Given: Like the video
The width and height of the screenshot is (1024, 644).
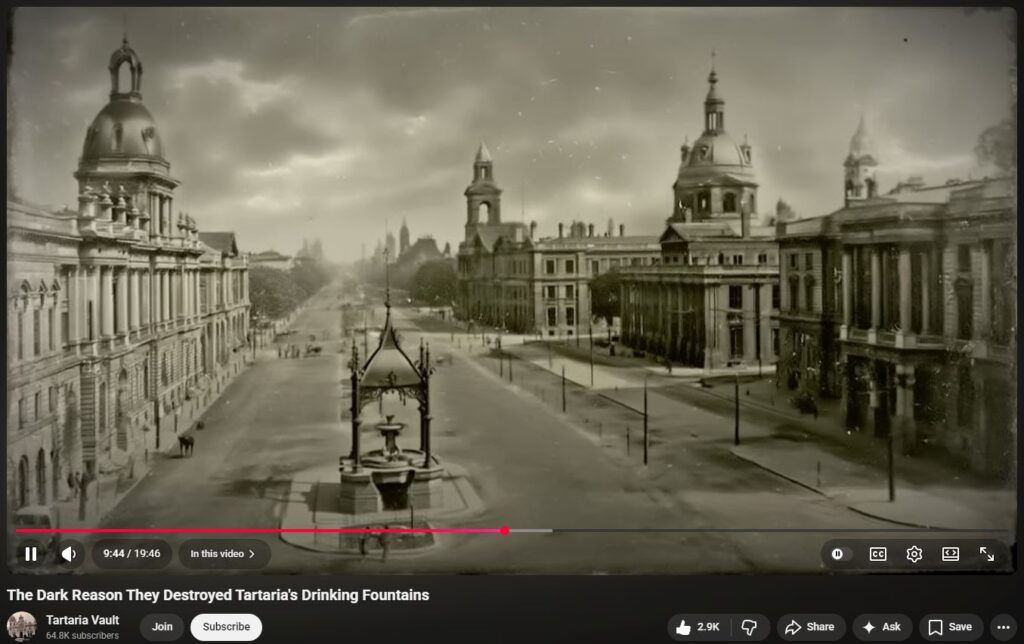Looking at the screenshot, I should click(698, 627).
